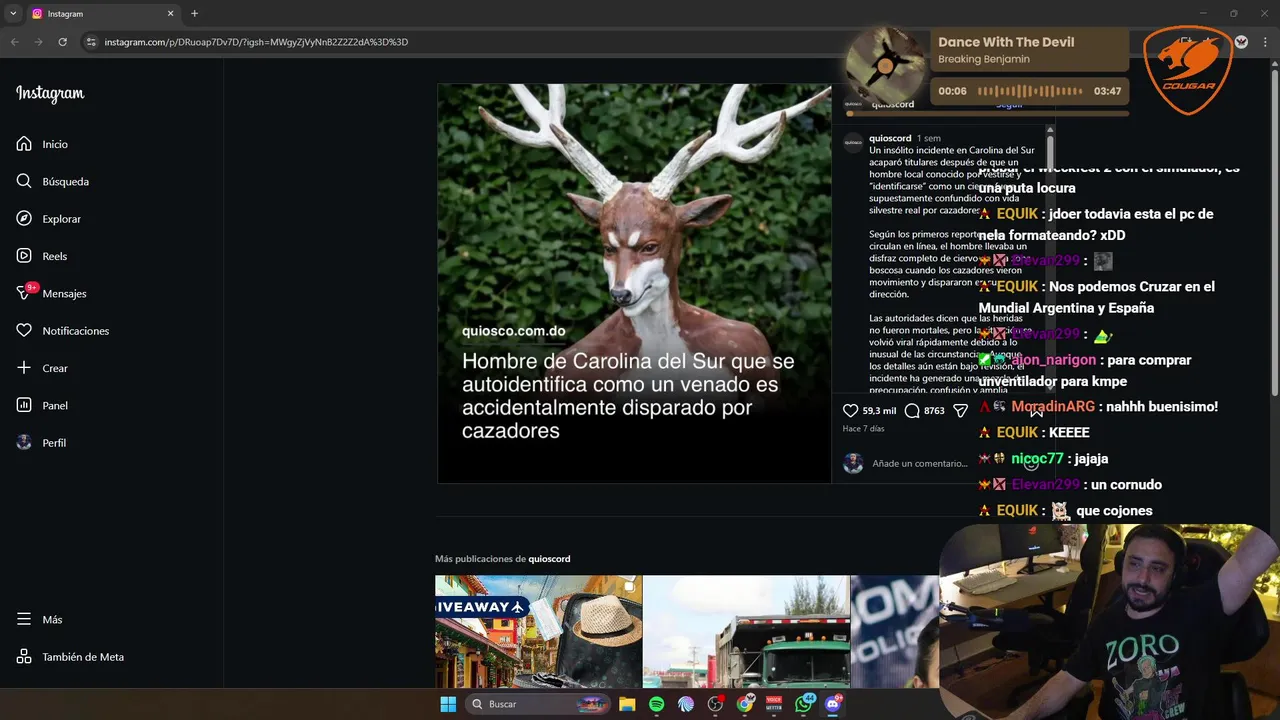Open Voicemeeter from the taskbar

774,704
